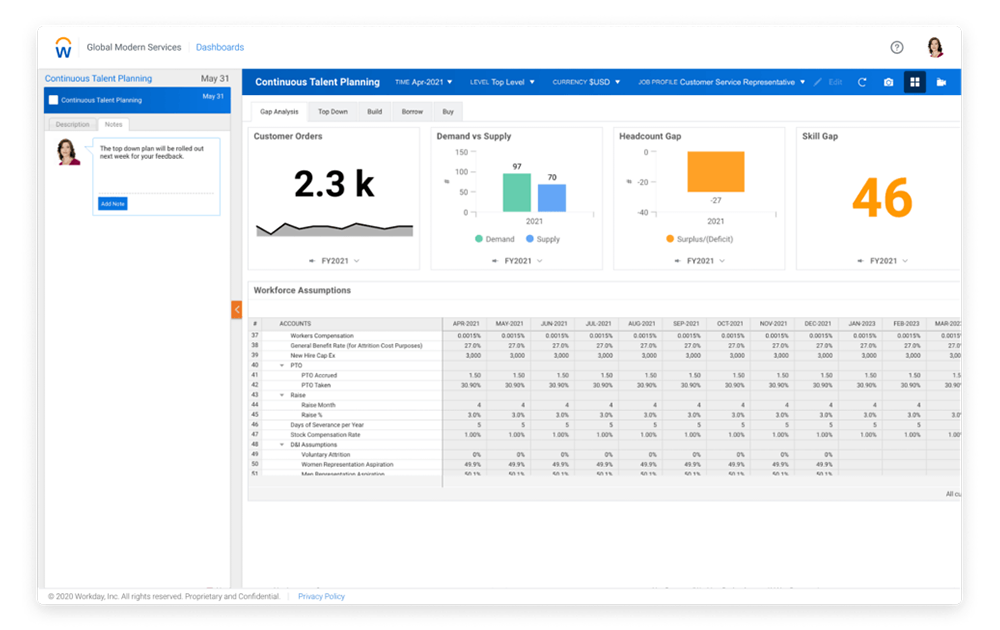Switch to the Top Down tab

click(x=333, y=112)
